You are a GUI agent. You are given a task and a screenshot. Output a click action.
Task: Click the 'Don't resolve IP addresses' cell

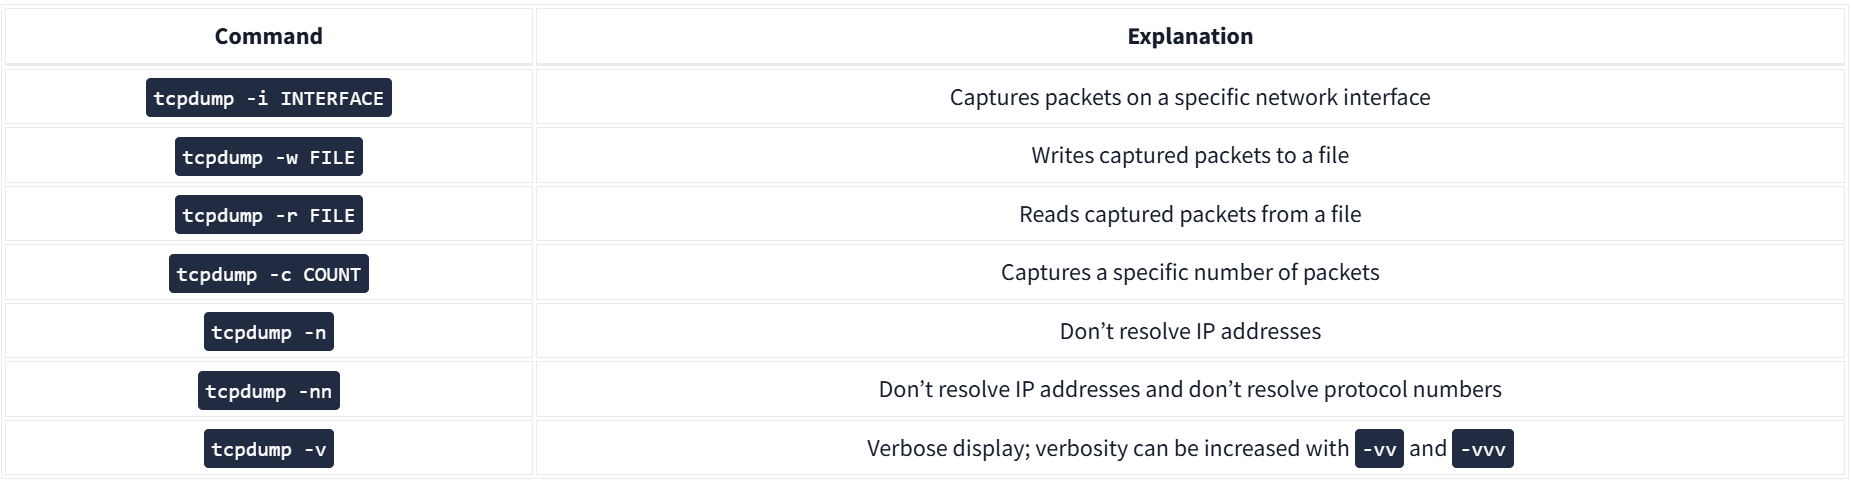(x=1189, y=331)
